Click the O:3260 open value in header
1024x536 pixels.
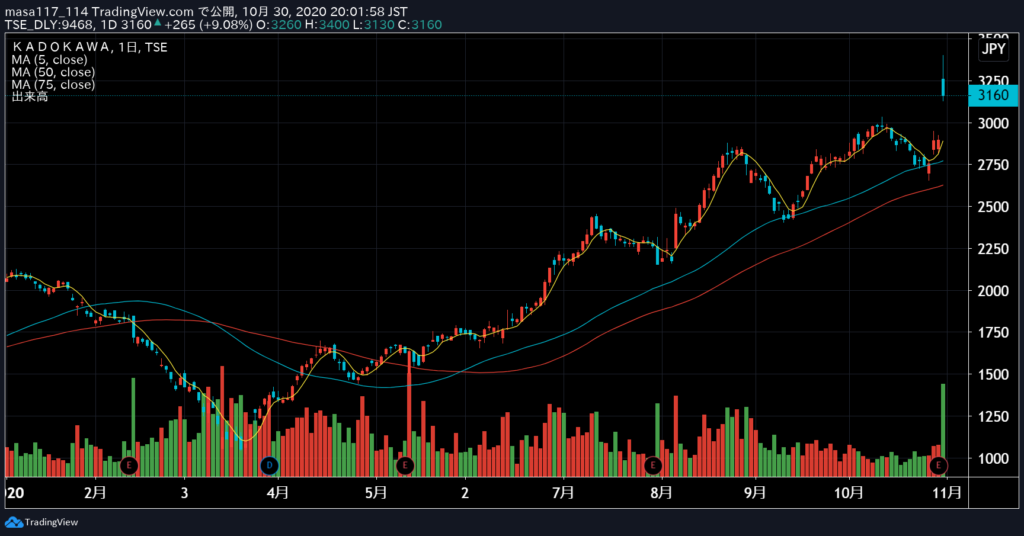click(279, 25)
